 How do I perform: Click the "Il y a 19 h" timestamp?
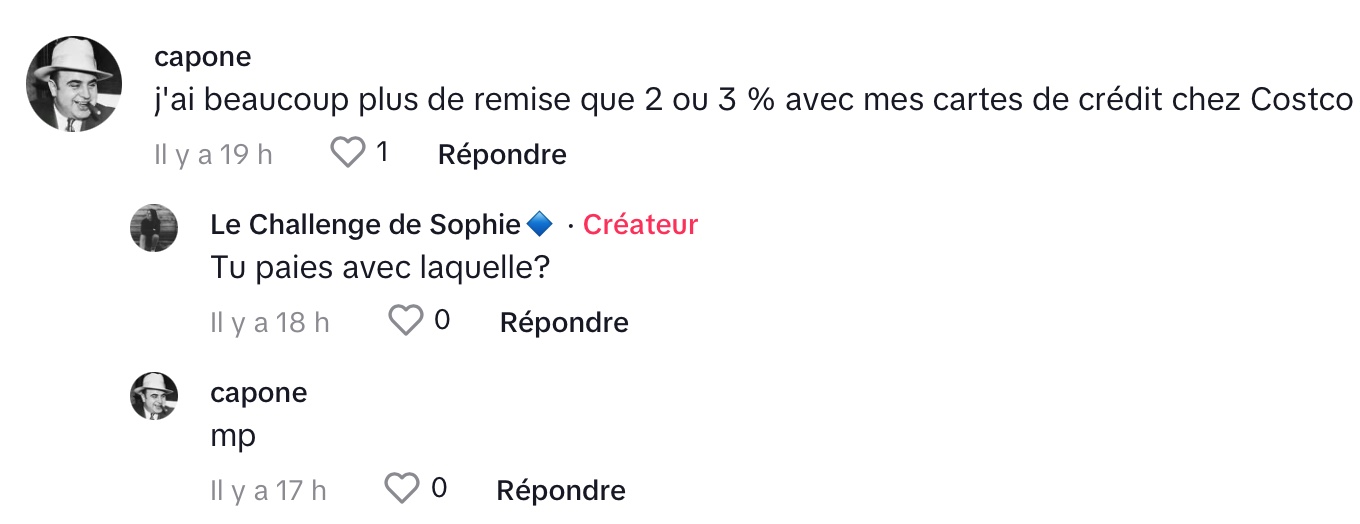pyautogui.click(x=214, y=155)
